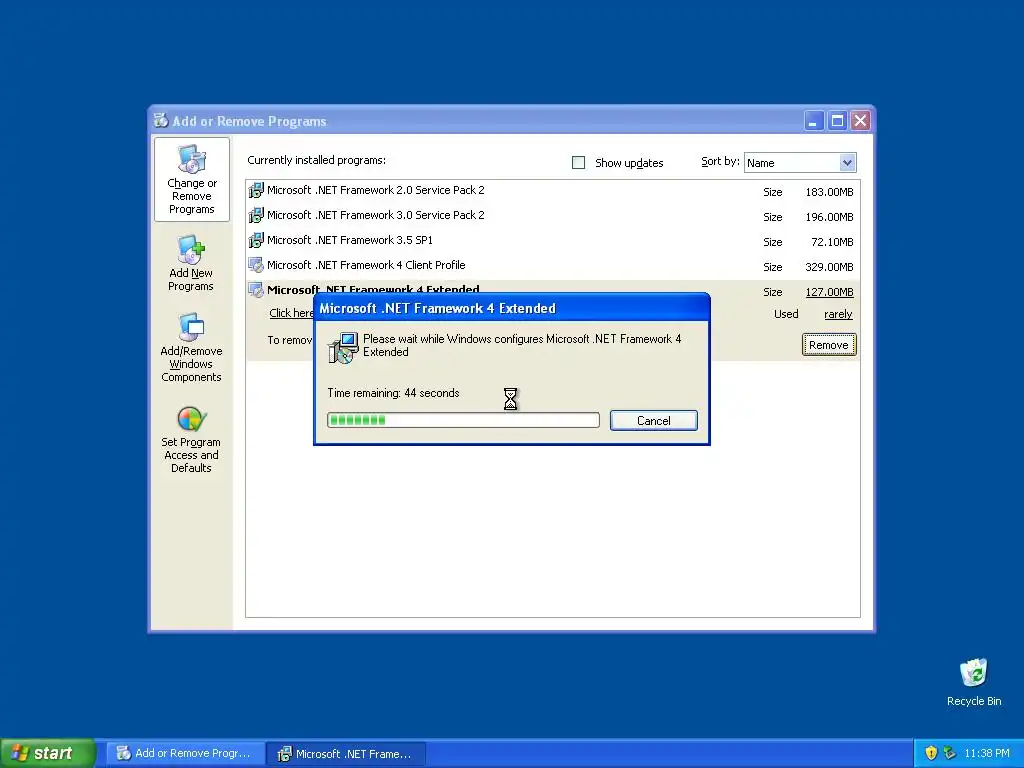Switch to Microsoft .NET Framework taskbar button

pyautogui.click(x=346, y=754)
